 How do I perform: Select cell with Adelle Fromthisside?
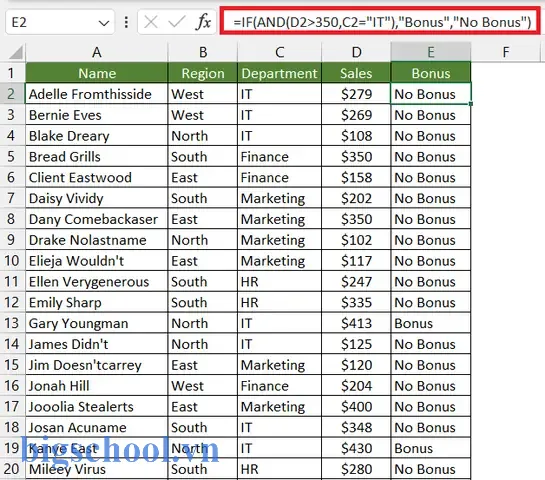pyautogui.click(x=97, y=94)
